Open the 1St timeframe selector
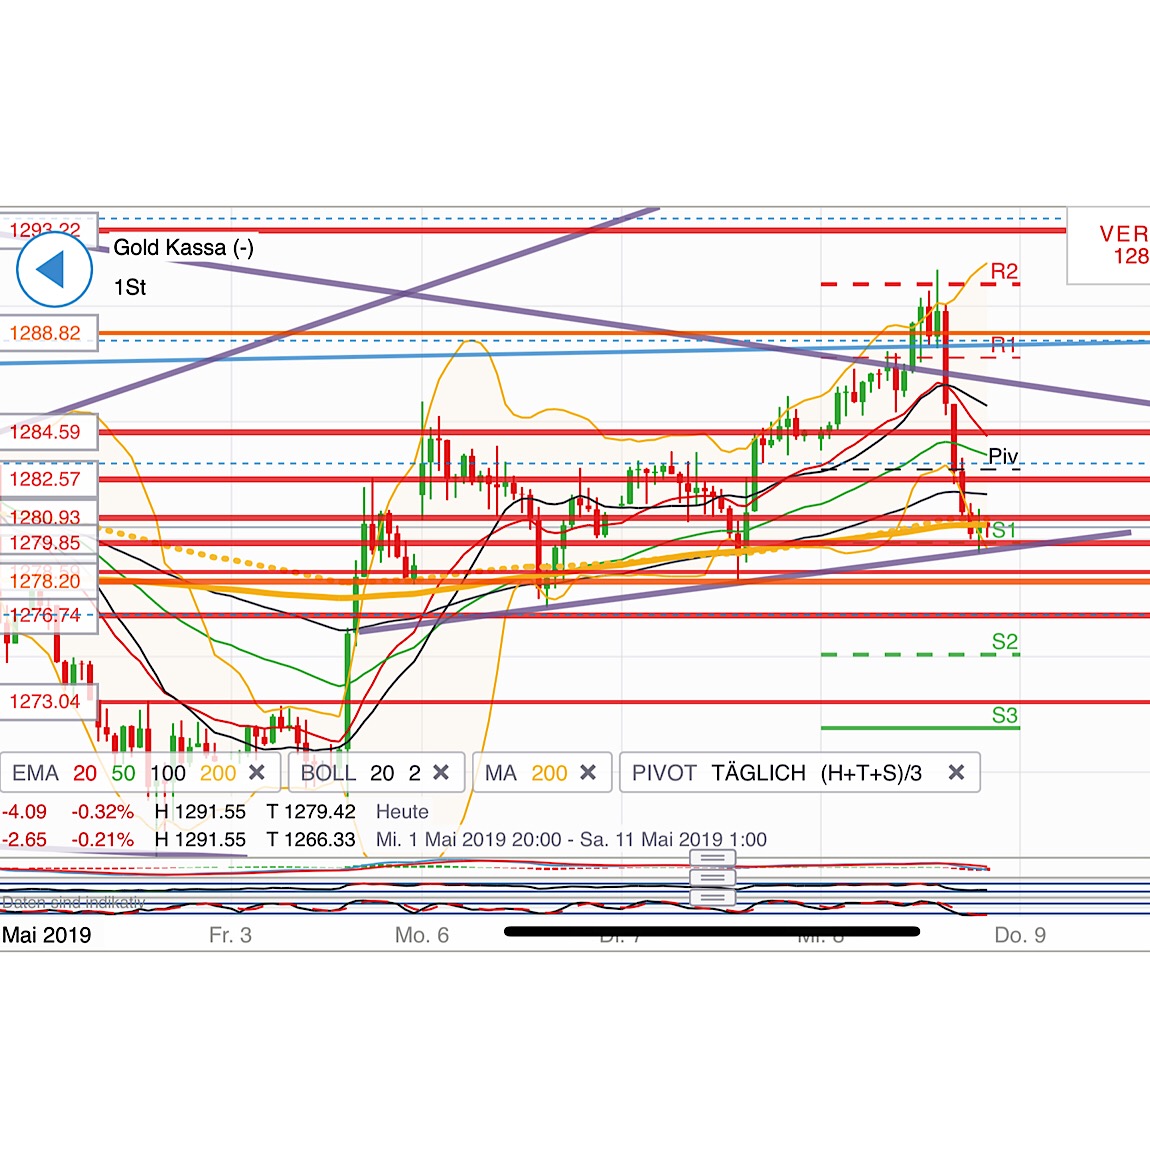Screen dimensions: 1150x1150 click(x=129, y=287)
